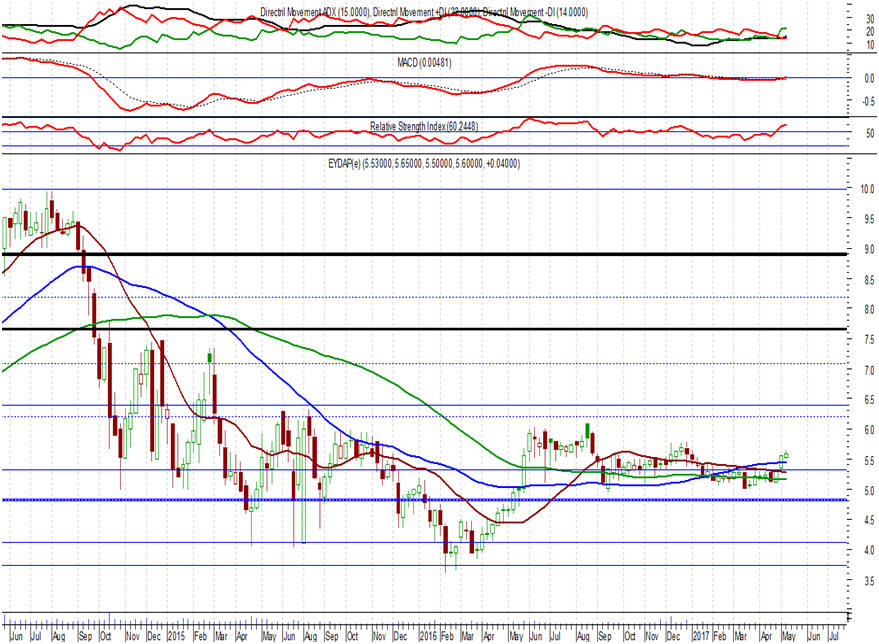The image size is (879, 644).
Task: Select the 5.0 price axis label
Action: click(x=869, y=490)
